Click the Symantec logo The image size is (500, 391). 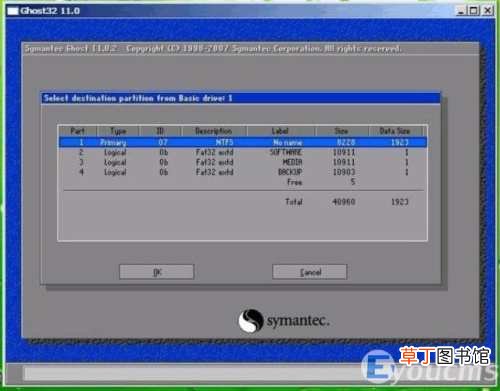pyautogui.click(x=284, y=321)
